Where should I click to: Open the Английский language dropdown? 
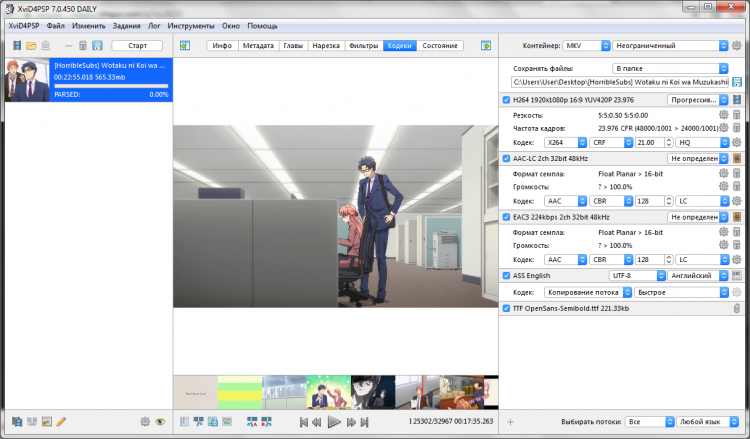[697, 275]
